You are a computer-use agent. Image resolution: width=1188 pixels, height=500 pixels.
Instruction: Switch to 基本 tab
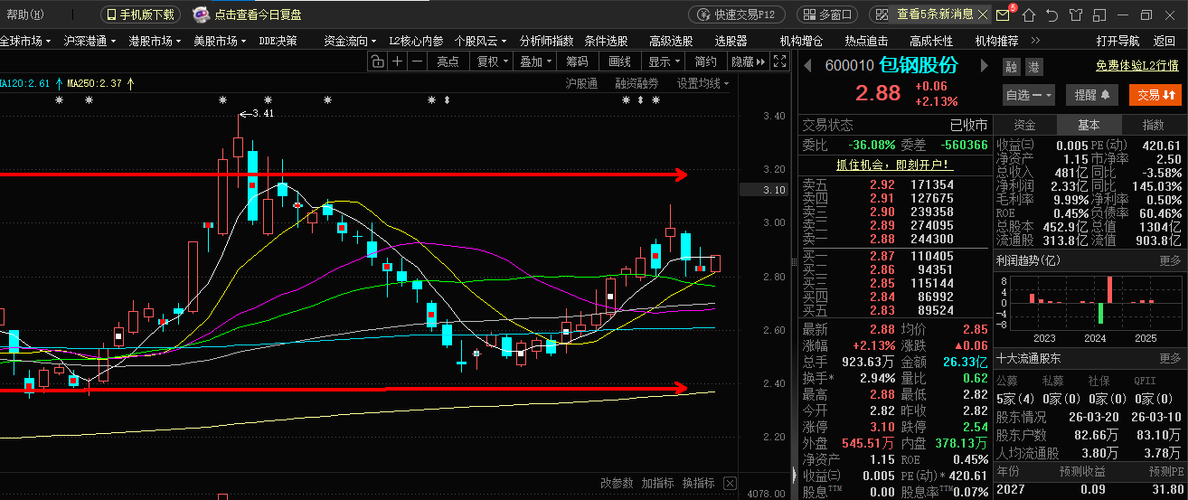coord(1090,125)
